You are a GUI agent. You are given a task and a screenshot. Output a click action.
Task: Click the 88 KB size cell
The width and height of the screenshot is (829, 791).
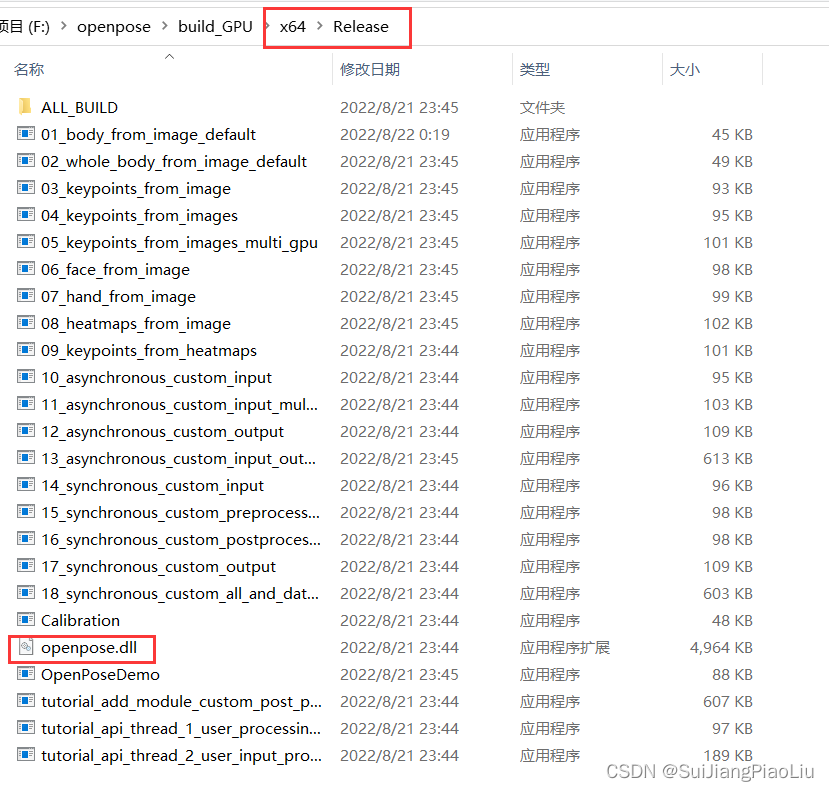pos(732,675)
